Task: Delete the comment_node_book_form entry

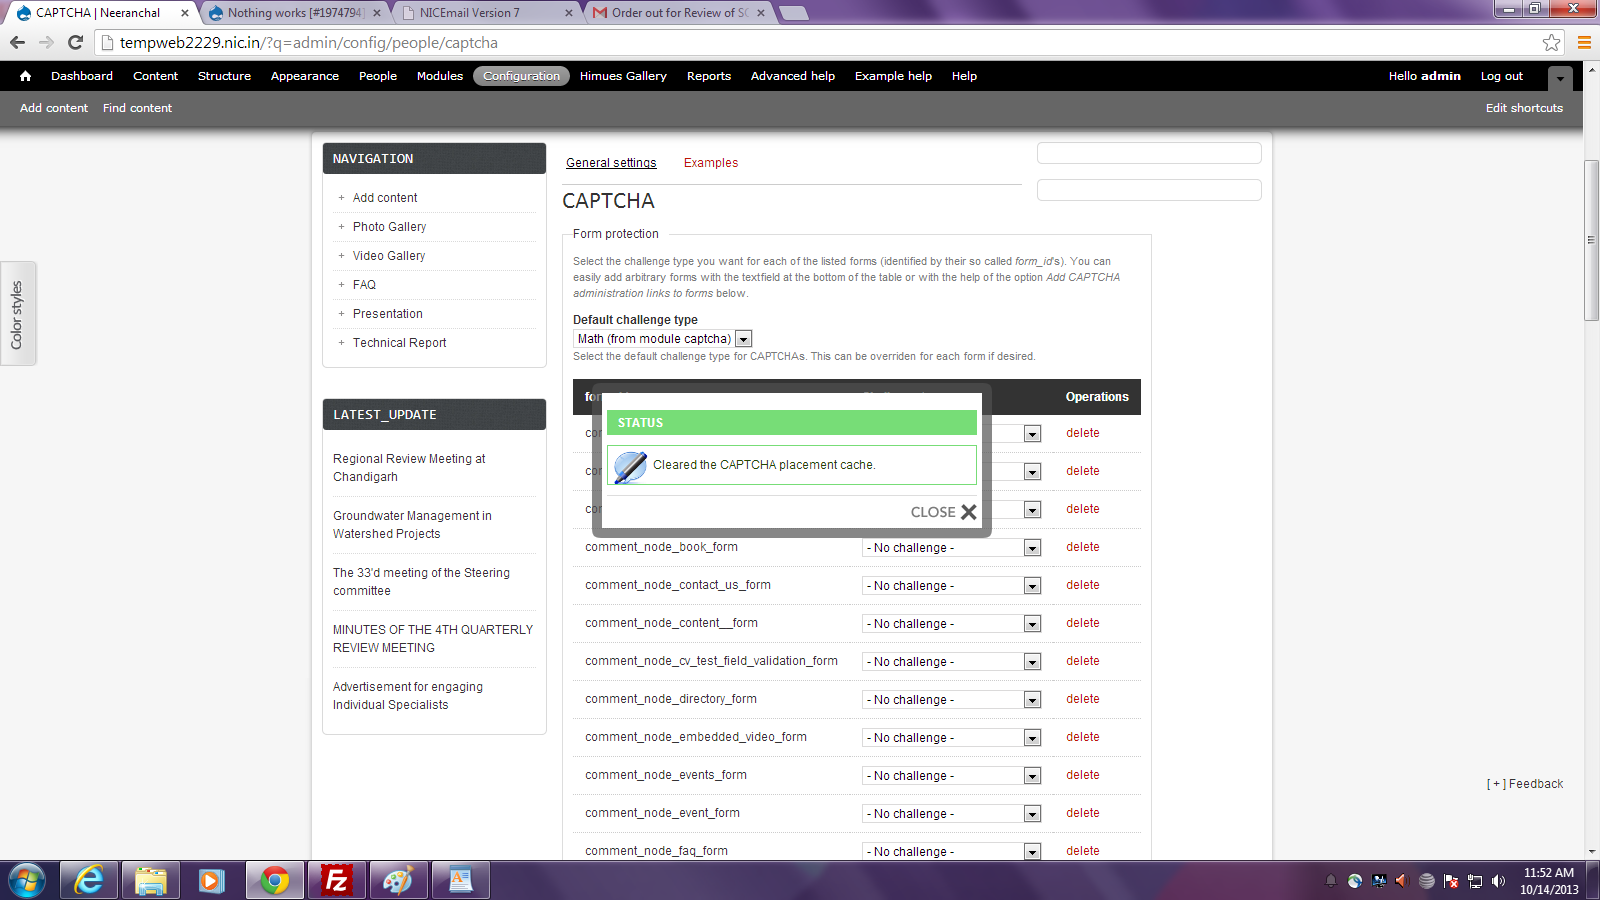Action: pyautogui.click(x=1082, y=547)
